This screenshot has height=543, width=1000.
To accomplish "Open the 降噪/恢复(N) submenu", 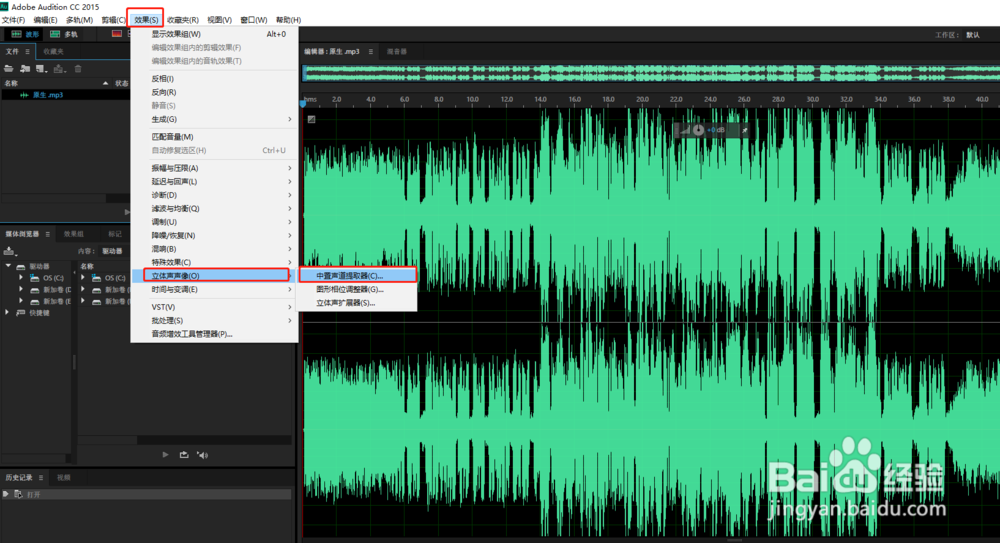I will [215, 235].
